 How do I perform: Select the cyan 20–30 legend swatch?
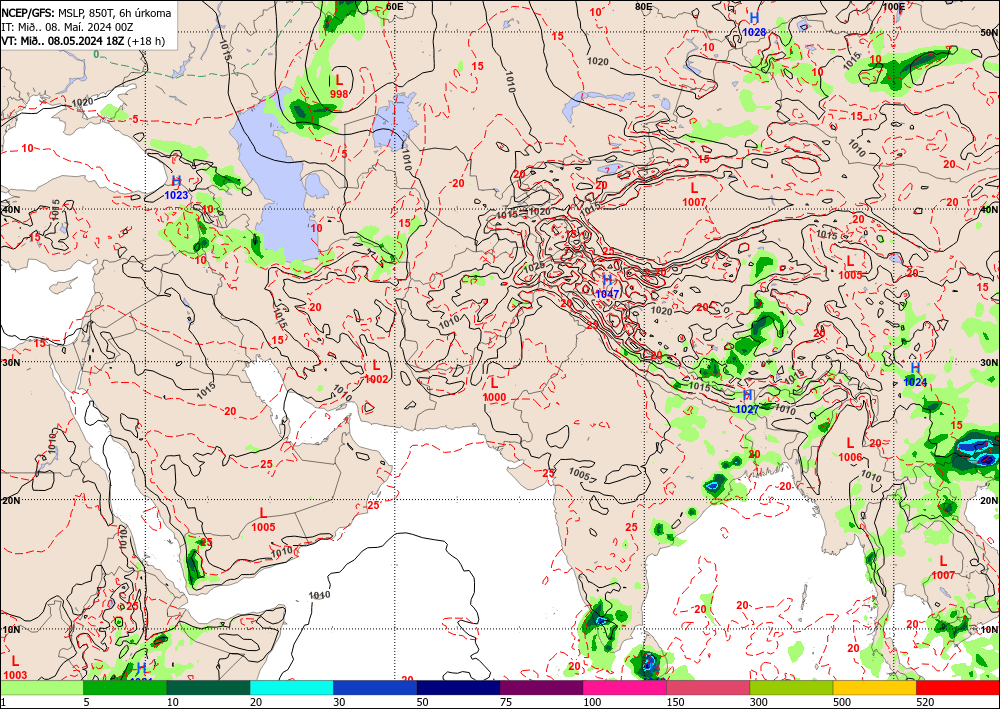click(291, 688)
